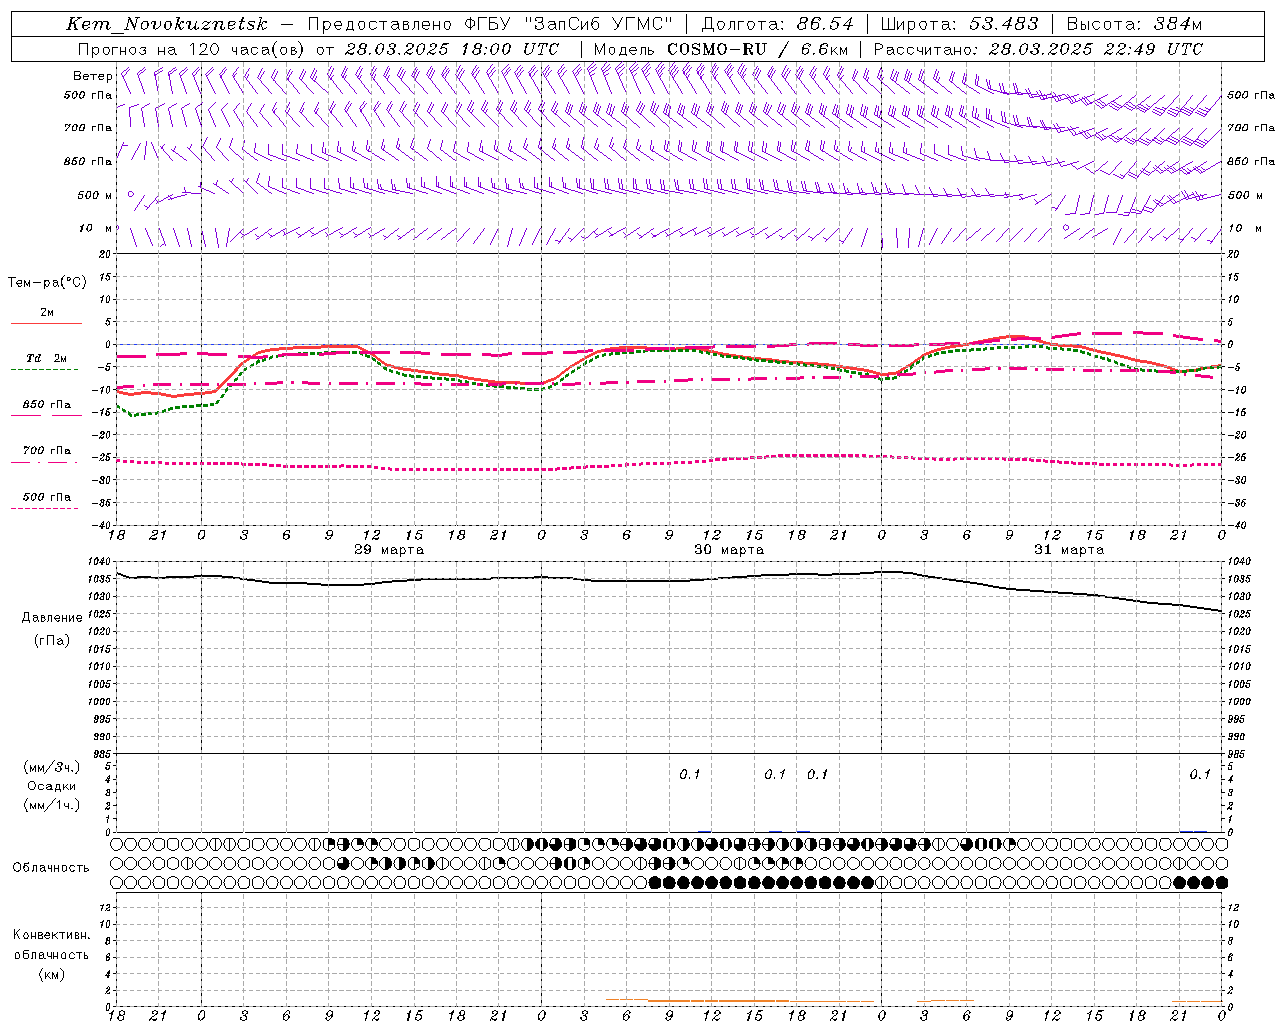Click the '29 марта' date label
The height and width of the screenshot is (1024, 1280).
389,550
